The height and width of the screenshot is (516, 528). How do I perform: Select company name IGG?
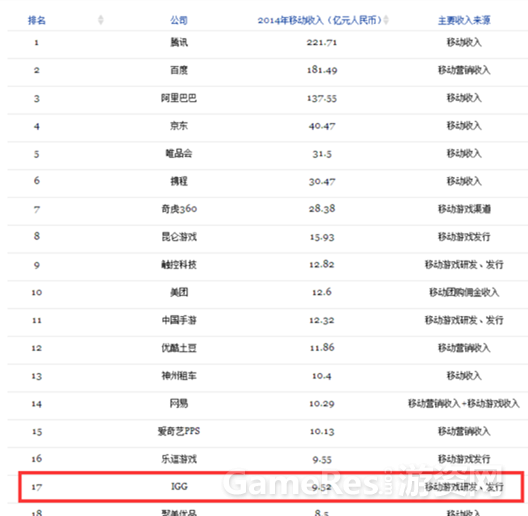(179, 486)
